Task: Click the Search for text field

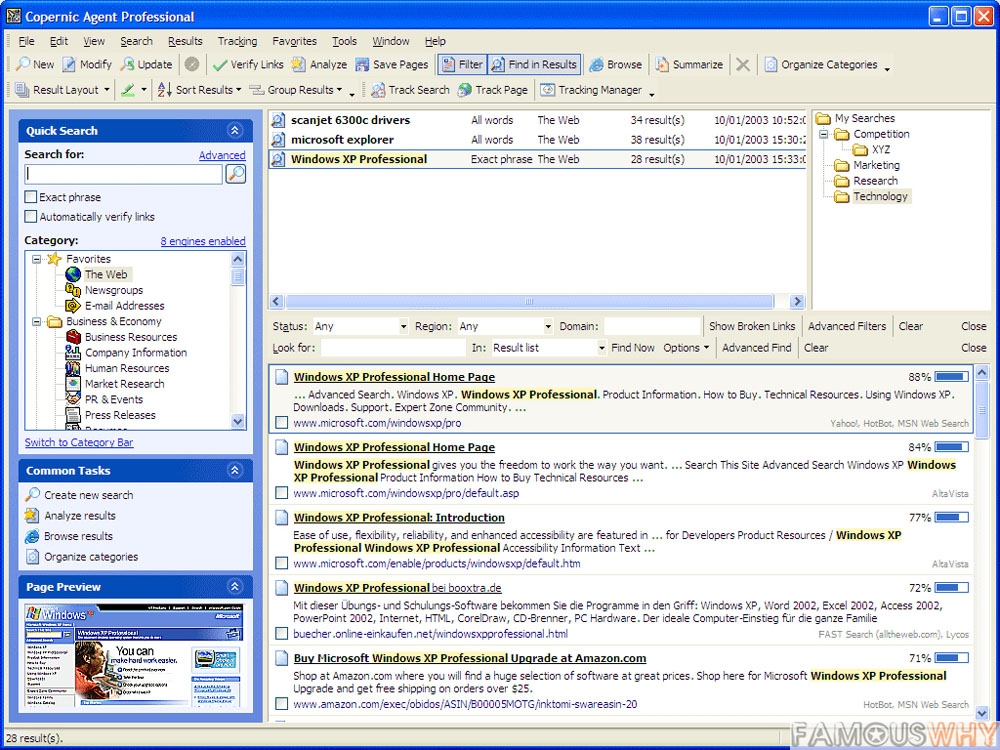Action: (x=124, y=173)
